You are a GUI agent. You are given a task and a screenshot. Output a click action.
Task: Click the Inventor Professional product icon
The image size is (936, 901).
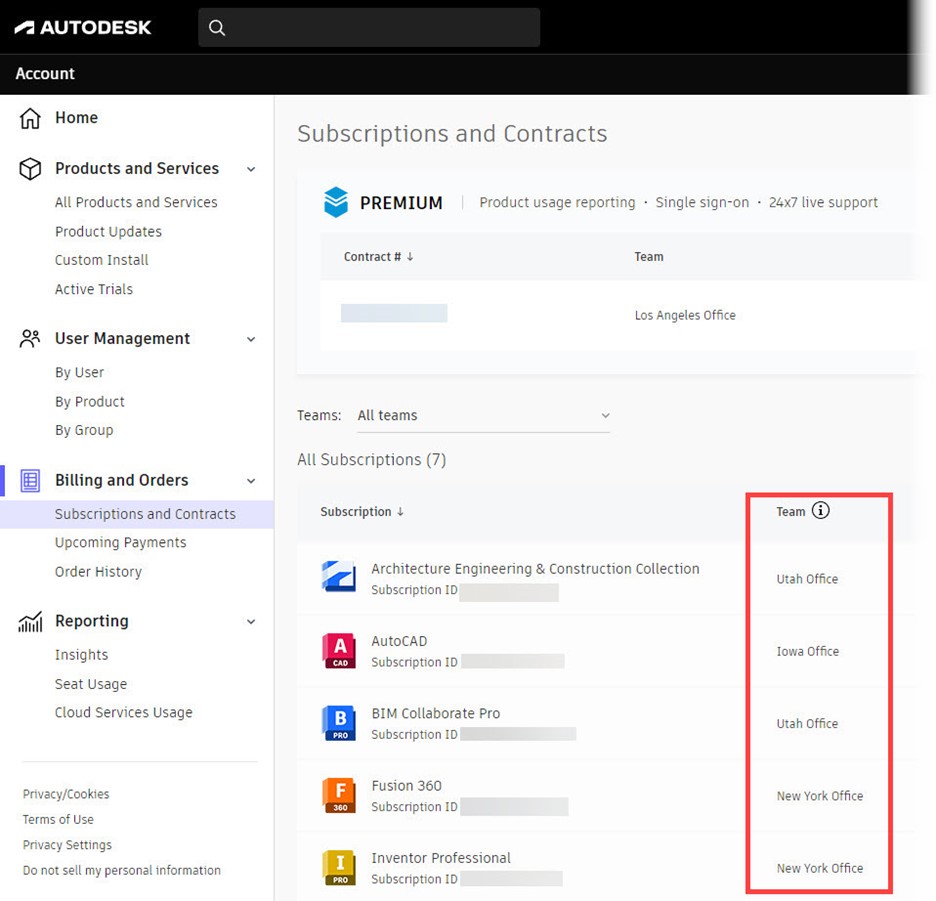pos(339,866)
